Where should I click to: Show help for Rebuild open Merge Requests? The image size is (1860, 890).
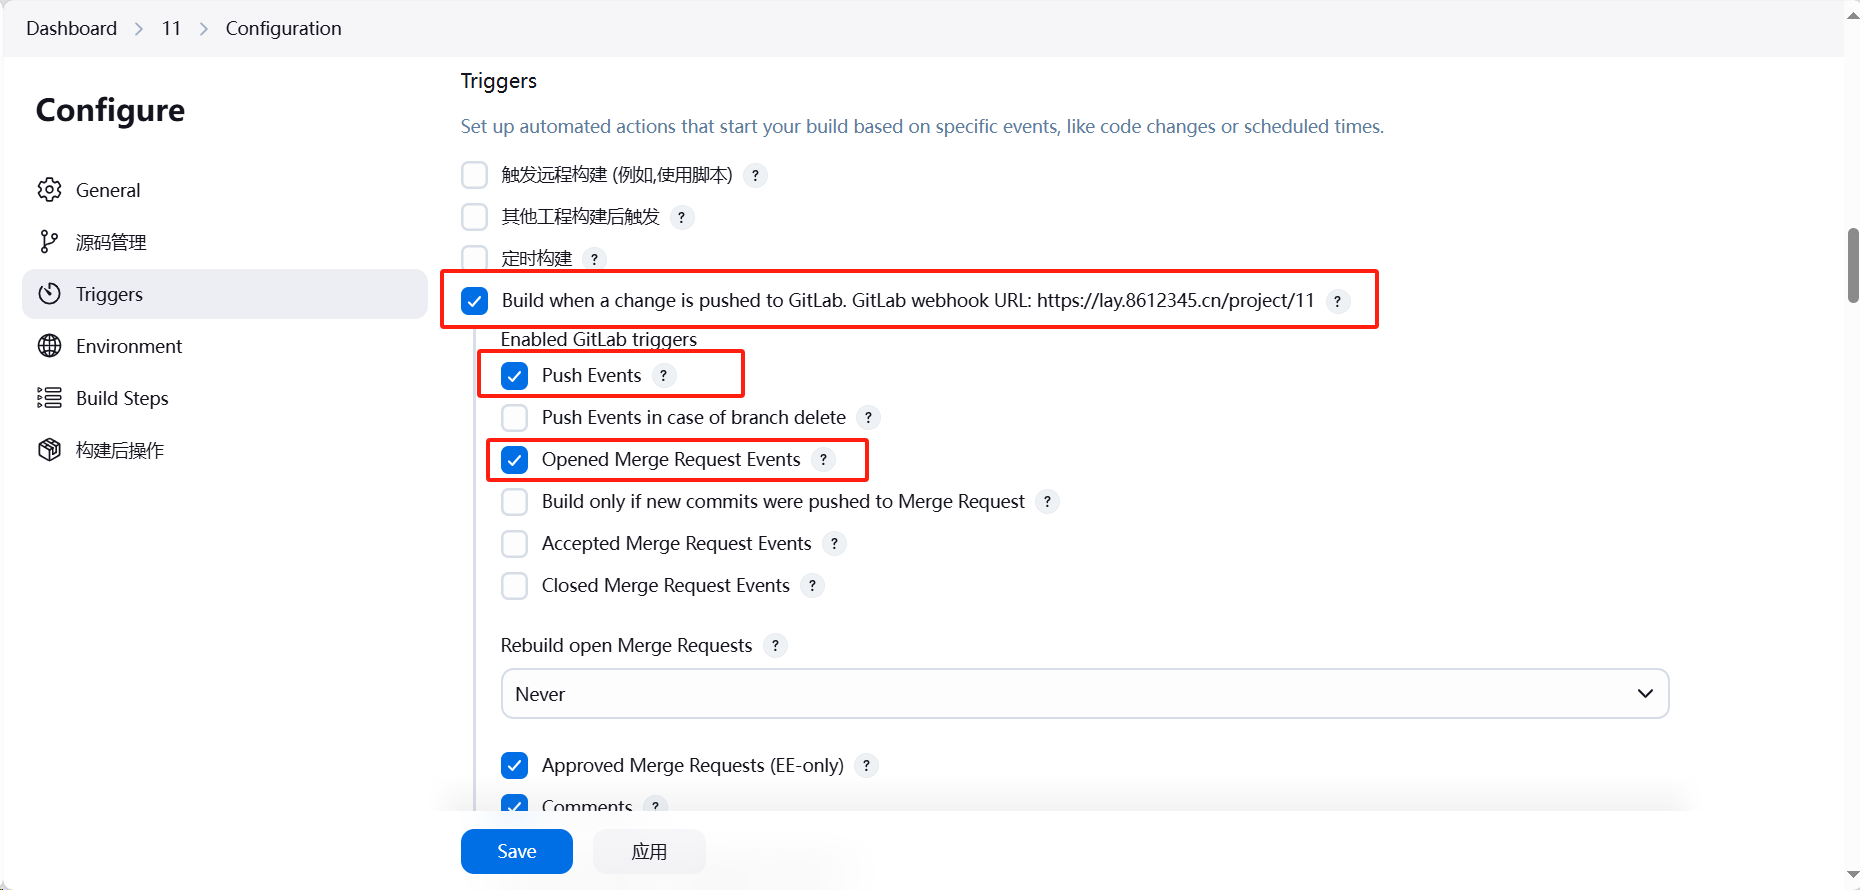(x=775, y=646)
